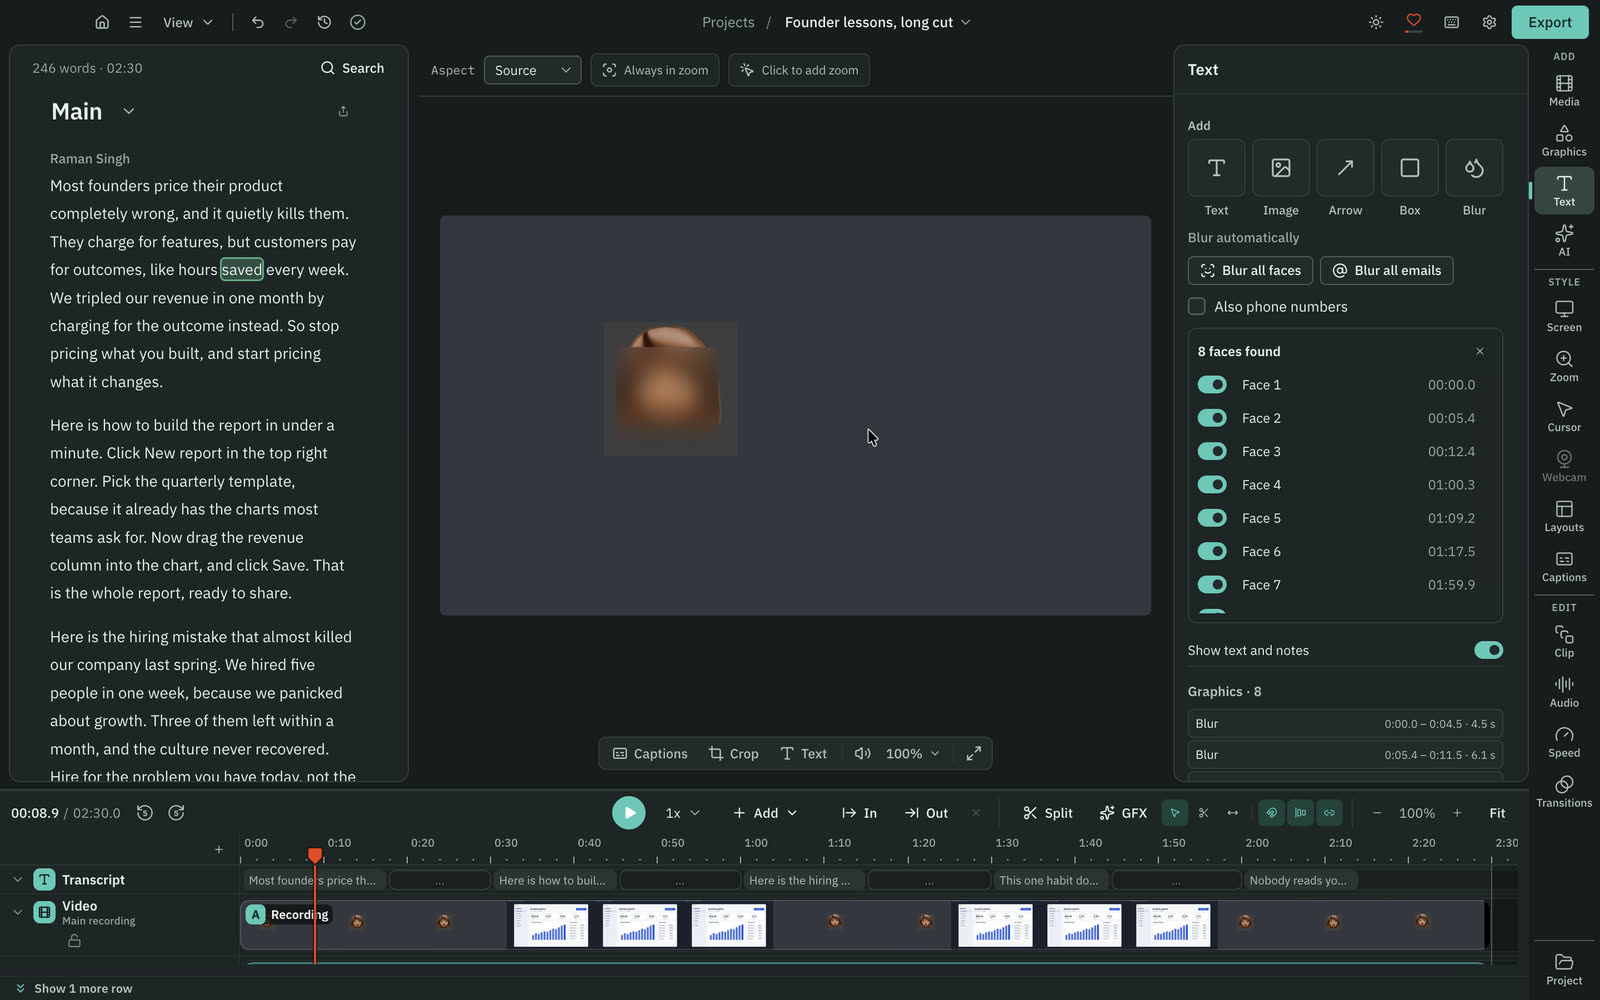Click Blur all faces button
1600x1000 pixels.
coord(1251,270)
